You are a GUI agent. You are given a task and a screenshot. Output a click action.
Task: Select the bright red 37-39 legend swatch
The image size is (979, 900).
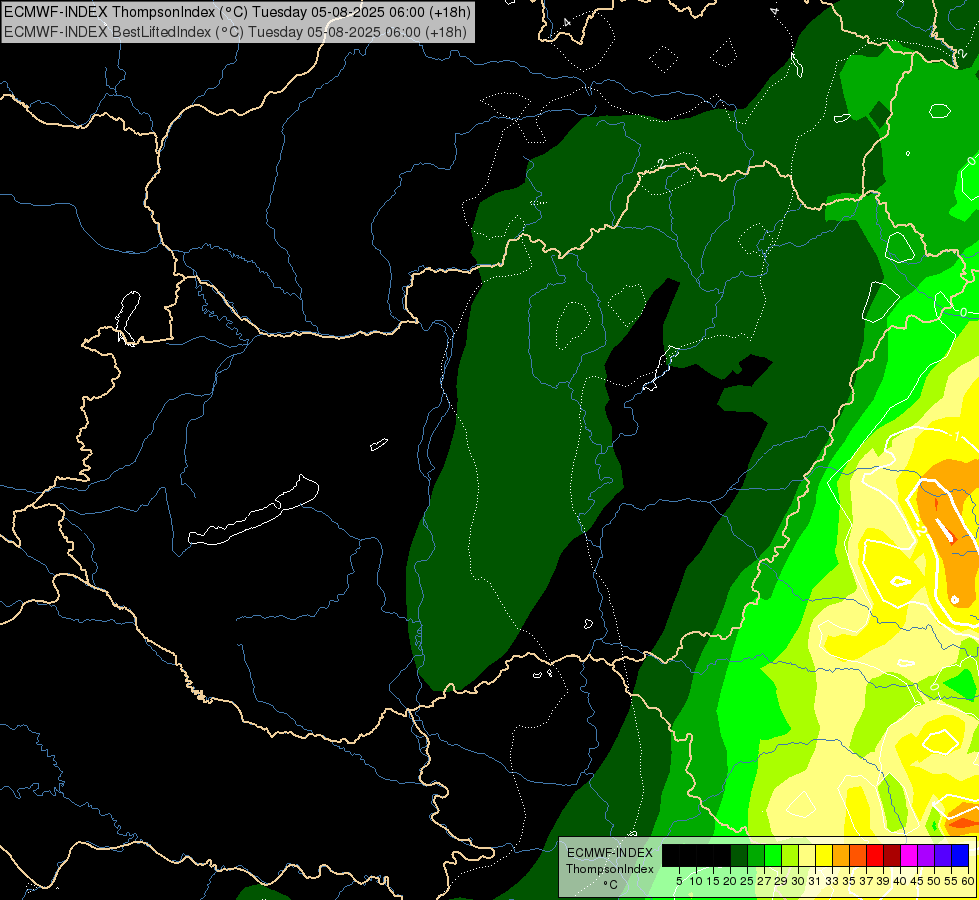[x=875, y=855]
